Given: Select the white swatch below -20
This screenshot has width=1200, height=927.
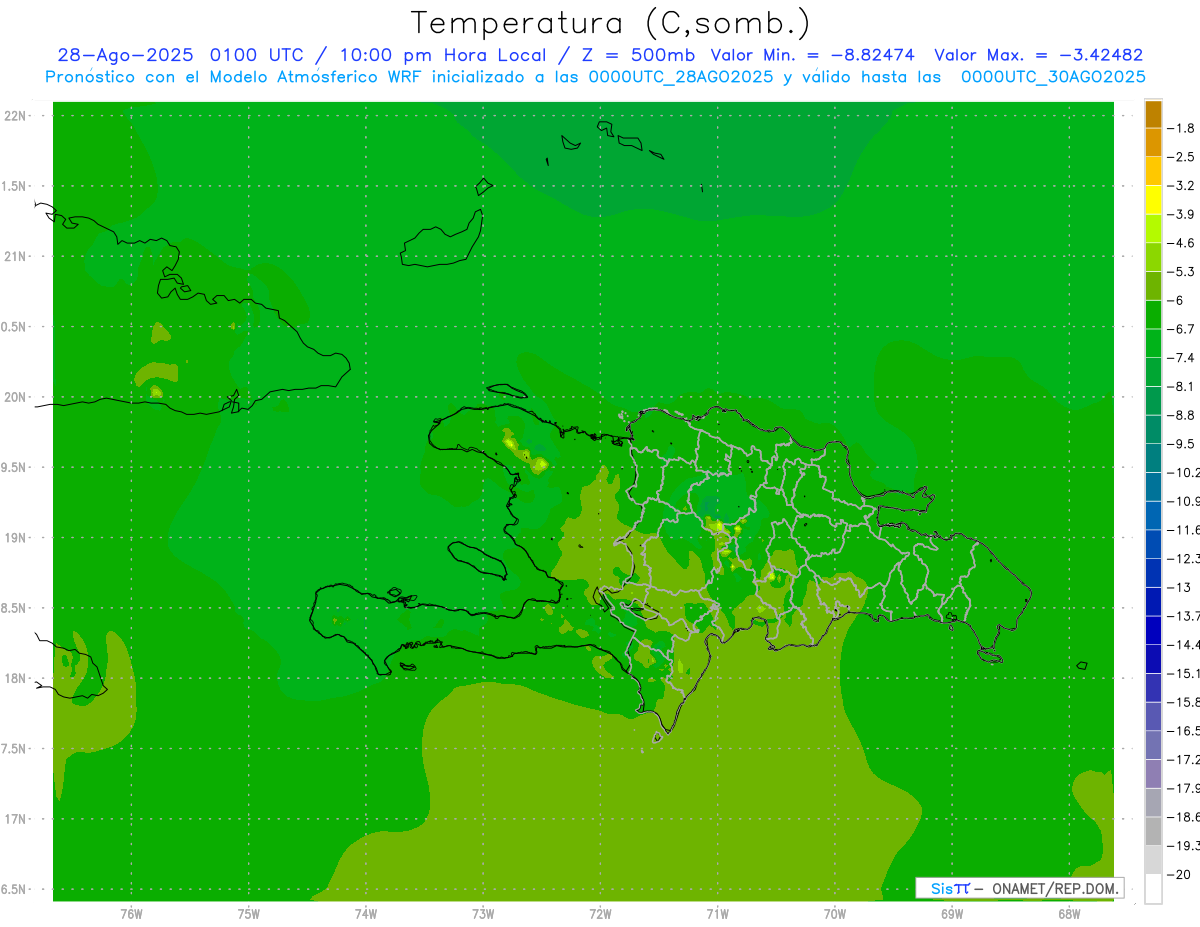Looking at the screenshot, I should (x=1153, y=889).
